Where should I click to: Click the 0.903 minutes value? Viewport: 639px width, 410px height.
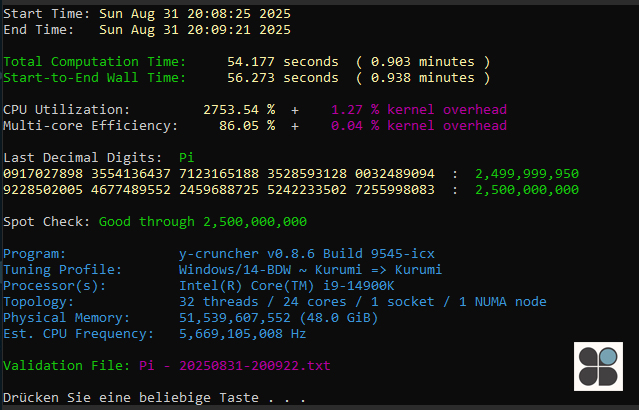tap(423, 62)
